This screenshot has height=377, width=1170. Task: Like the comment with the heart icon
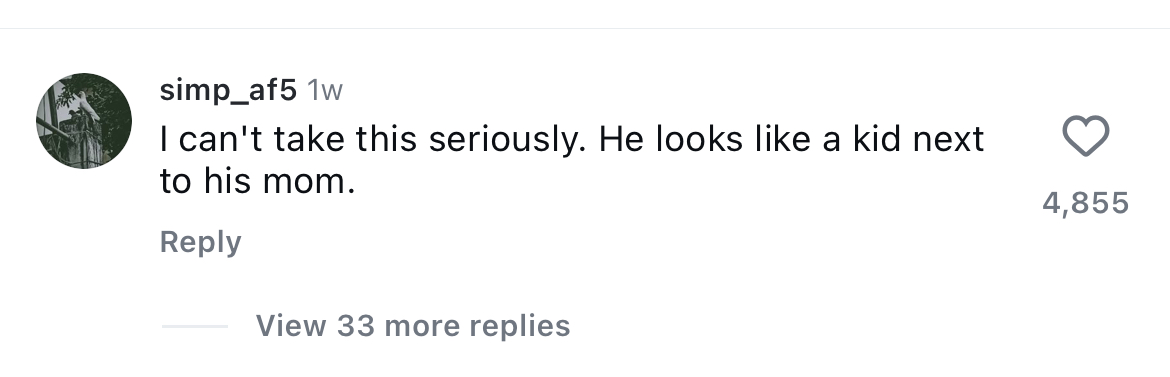click(x=1085, y=137)
